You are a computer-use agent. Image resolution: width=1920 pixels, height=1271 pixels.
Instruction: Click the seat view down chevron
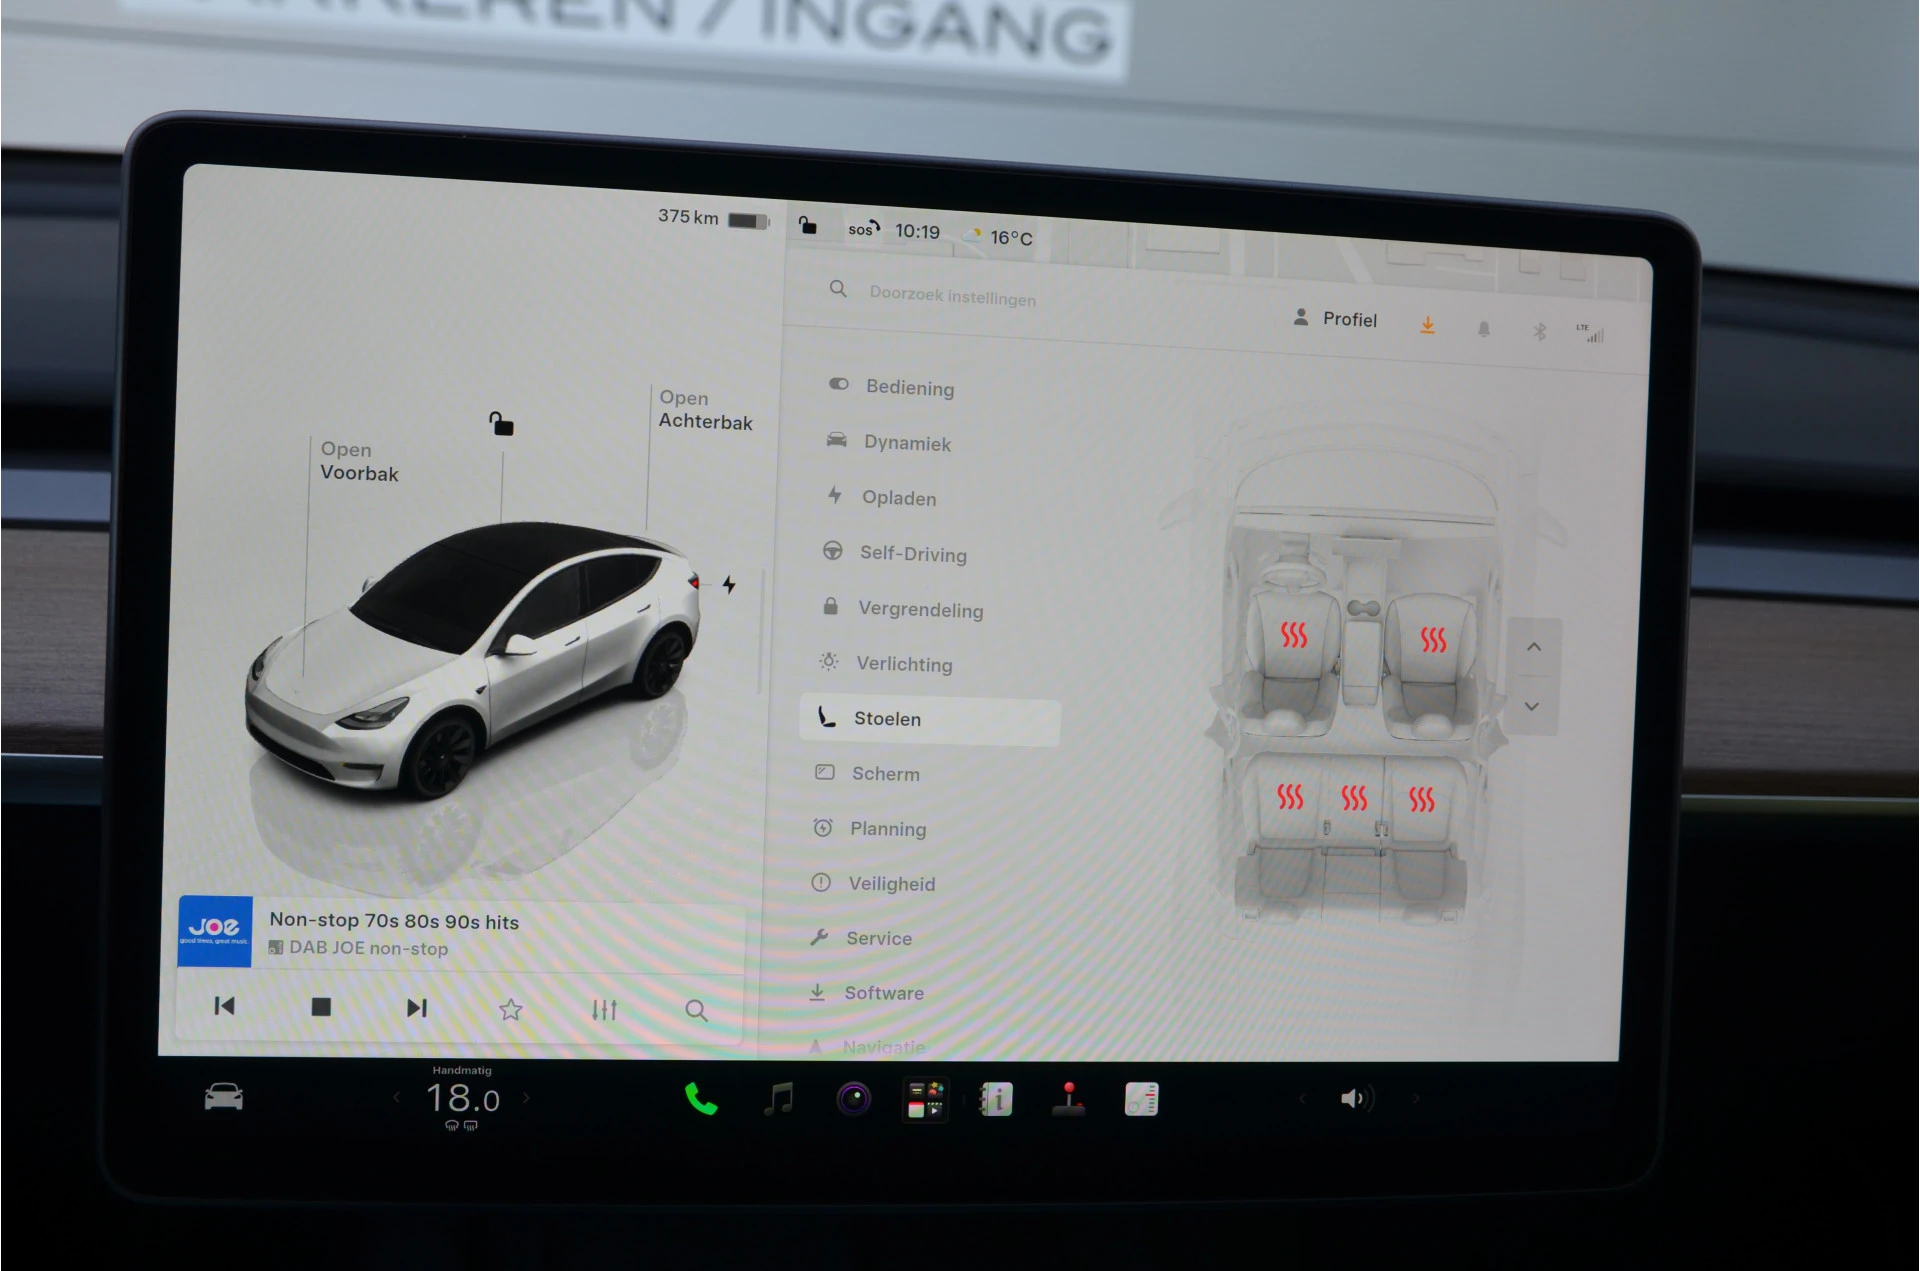1532,706
